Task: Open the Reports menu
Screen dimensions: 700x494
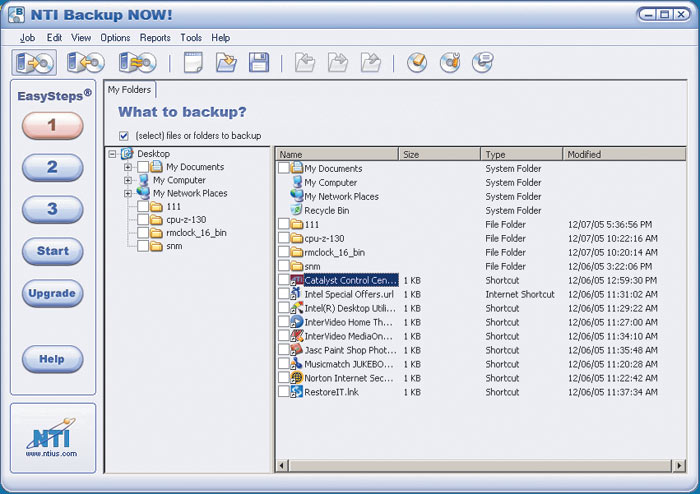Action: point(155,38)
